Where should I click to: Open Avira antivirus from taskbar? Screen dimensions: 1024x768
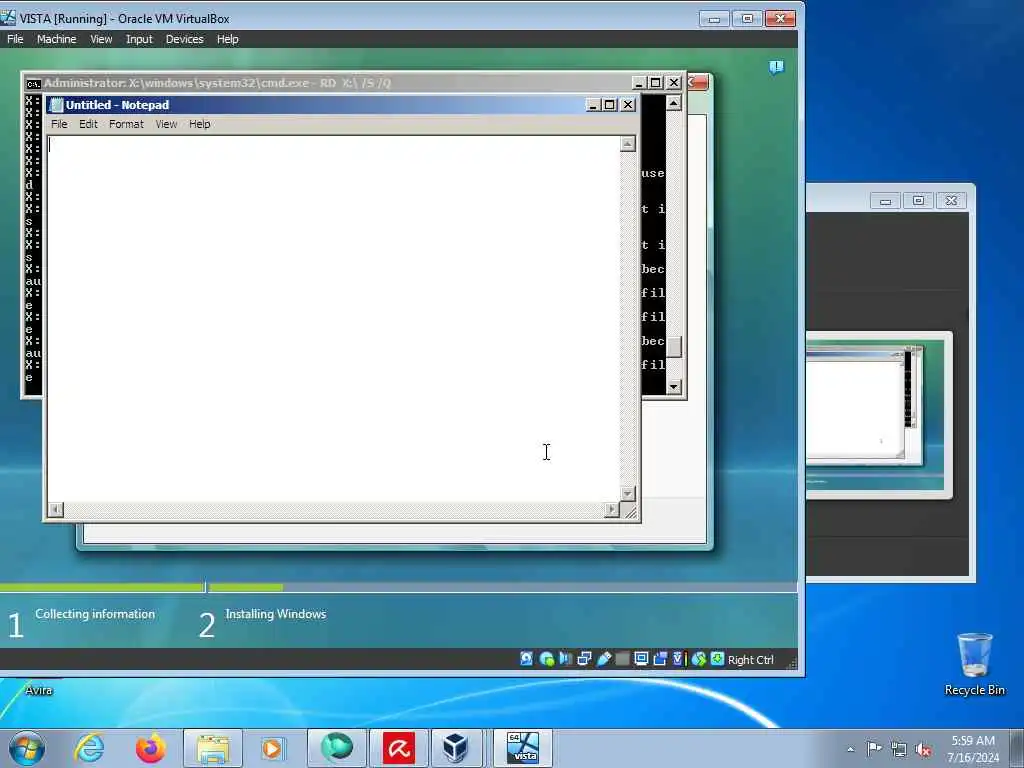pyautogui.click(x=398, y=748)
